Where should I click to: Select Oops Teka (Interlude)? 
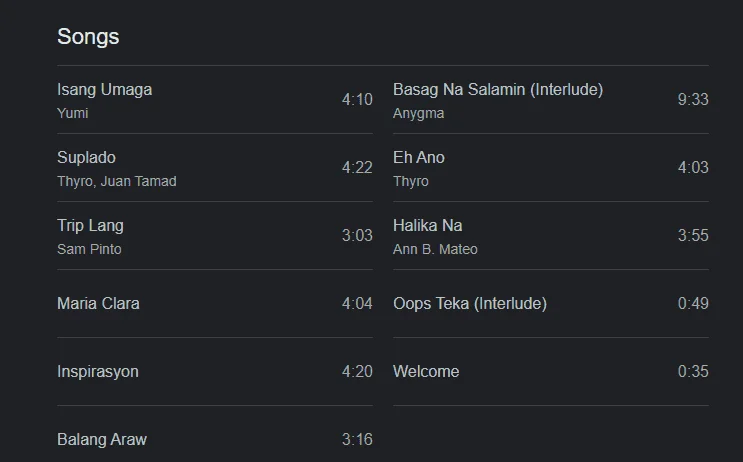[x=551, y=304]
